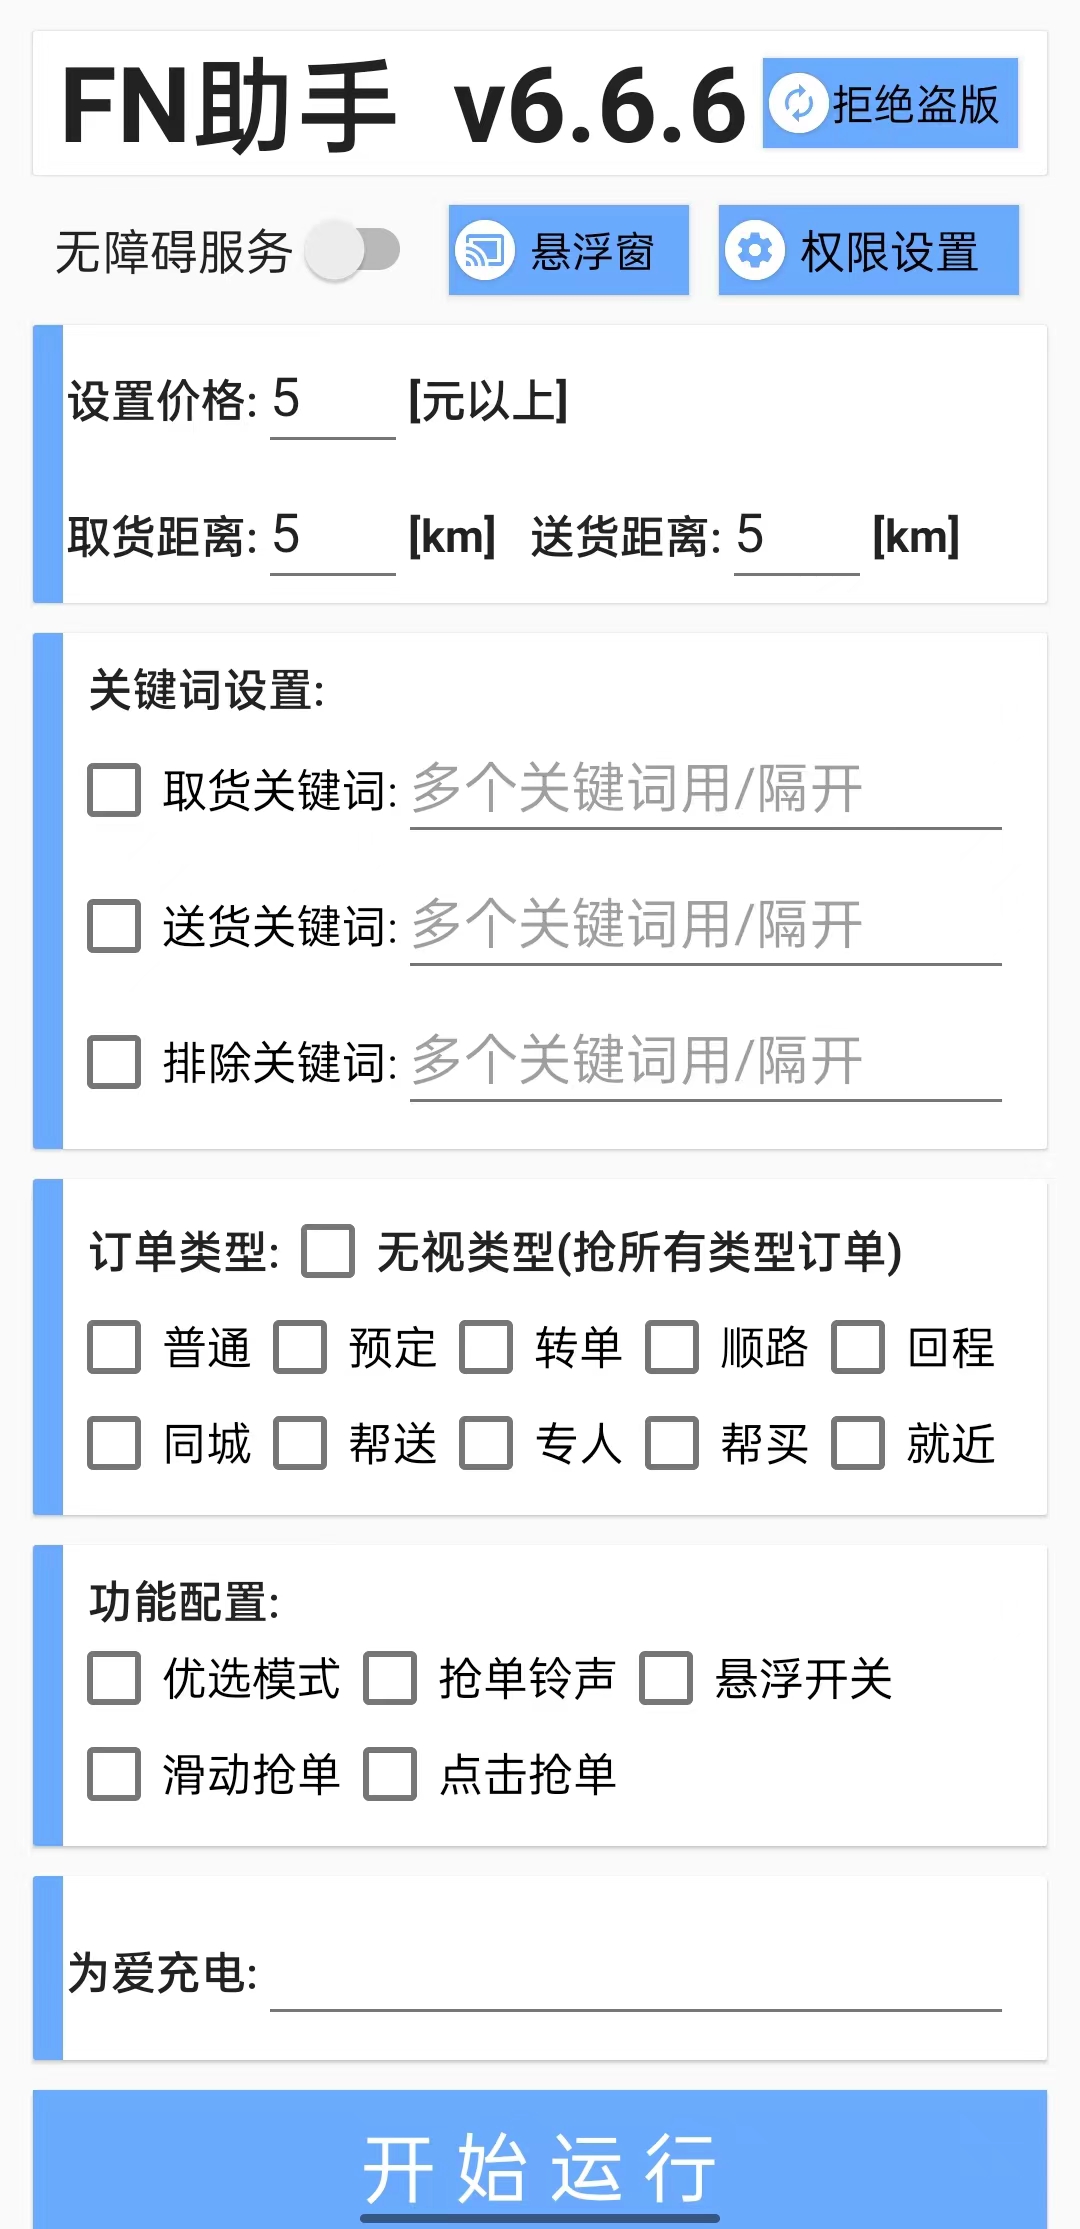Viewport: 1080px width, 2229px height.
Task: Click the refresh icon beside 拒绝盗版
Action: [x=798, y=103]
